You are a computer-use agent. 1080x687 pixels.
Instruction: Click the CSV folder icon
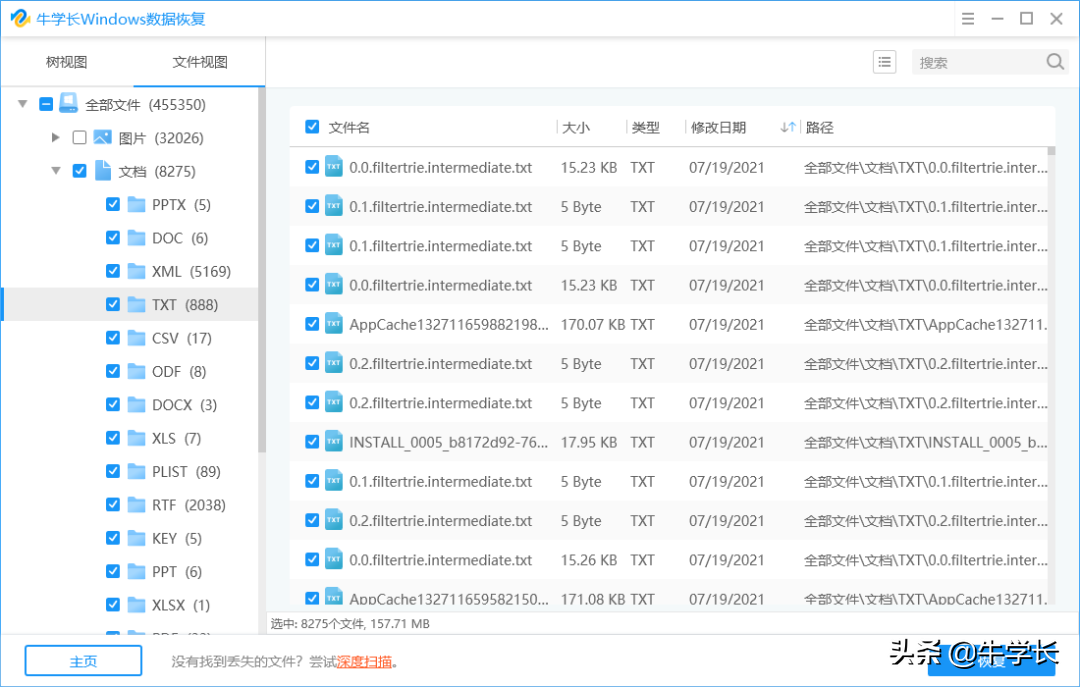pos(136,338)
